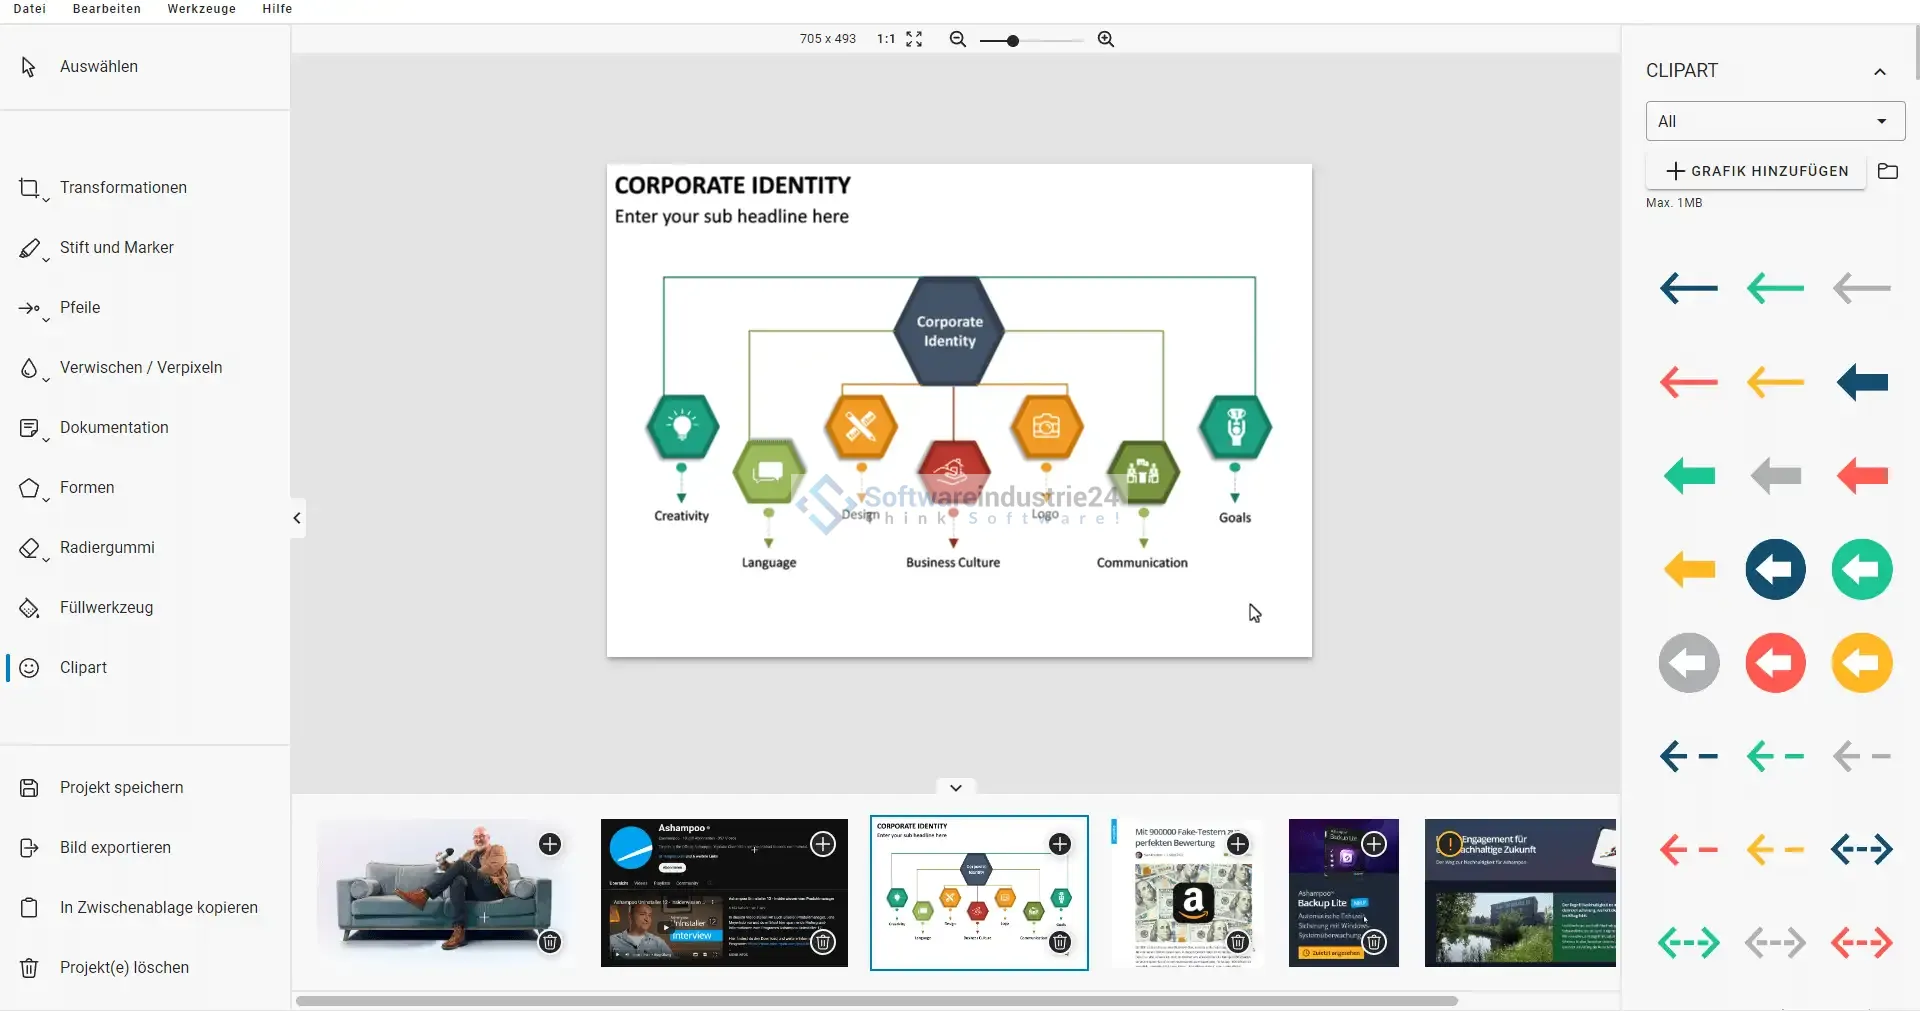Open the All clipart category dropdown

tap(1775, 121)
